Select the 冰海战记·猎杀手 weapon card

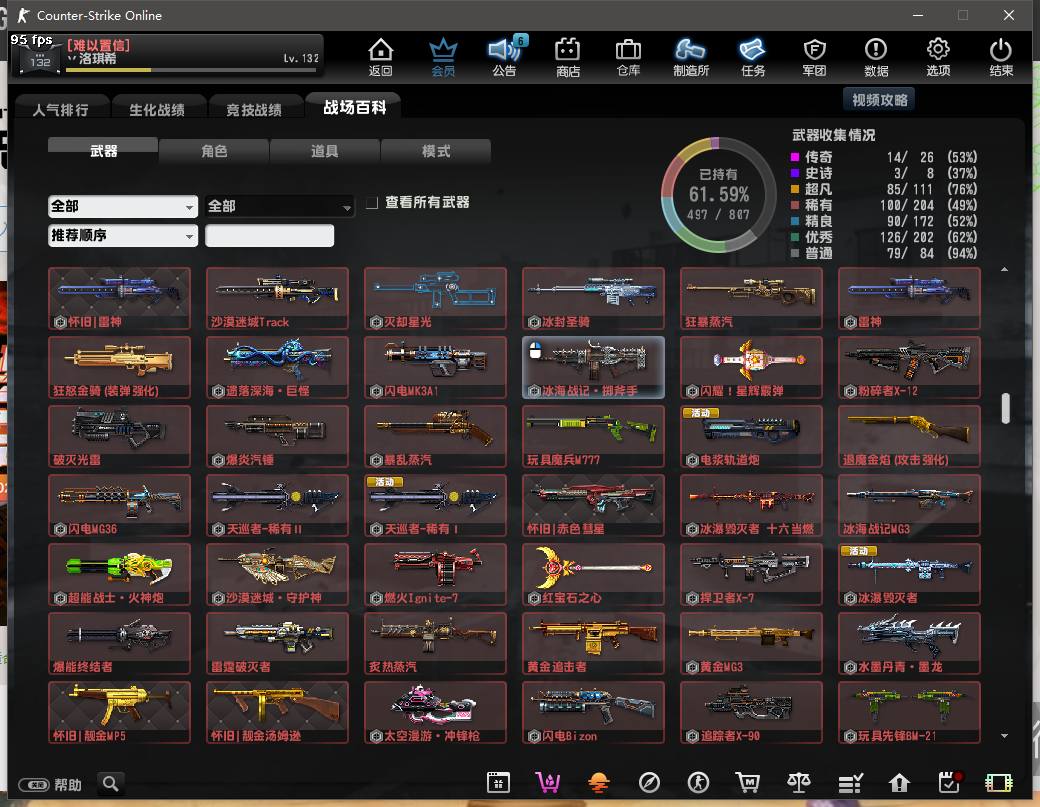pyautogui.click(x=593, y=367)
